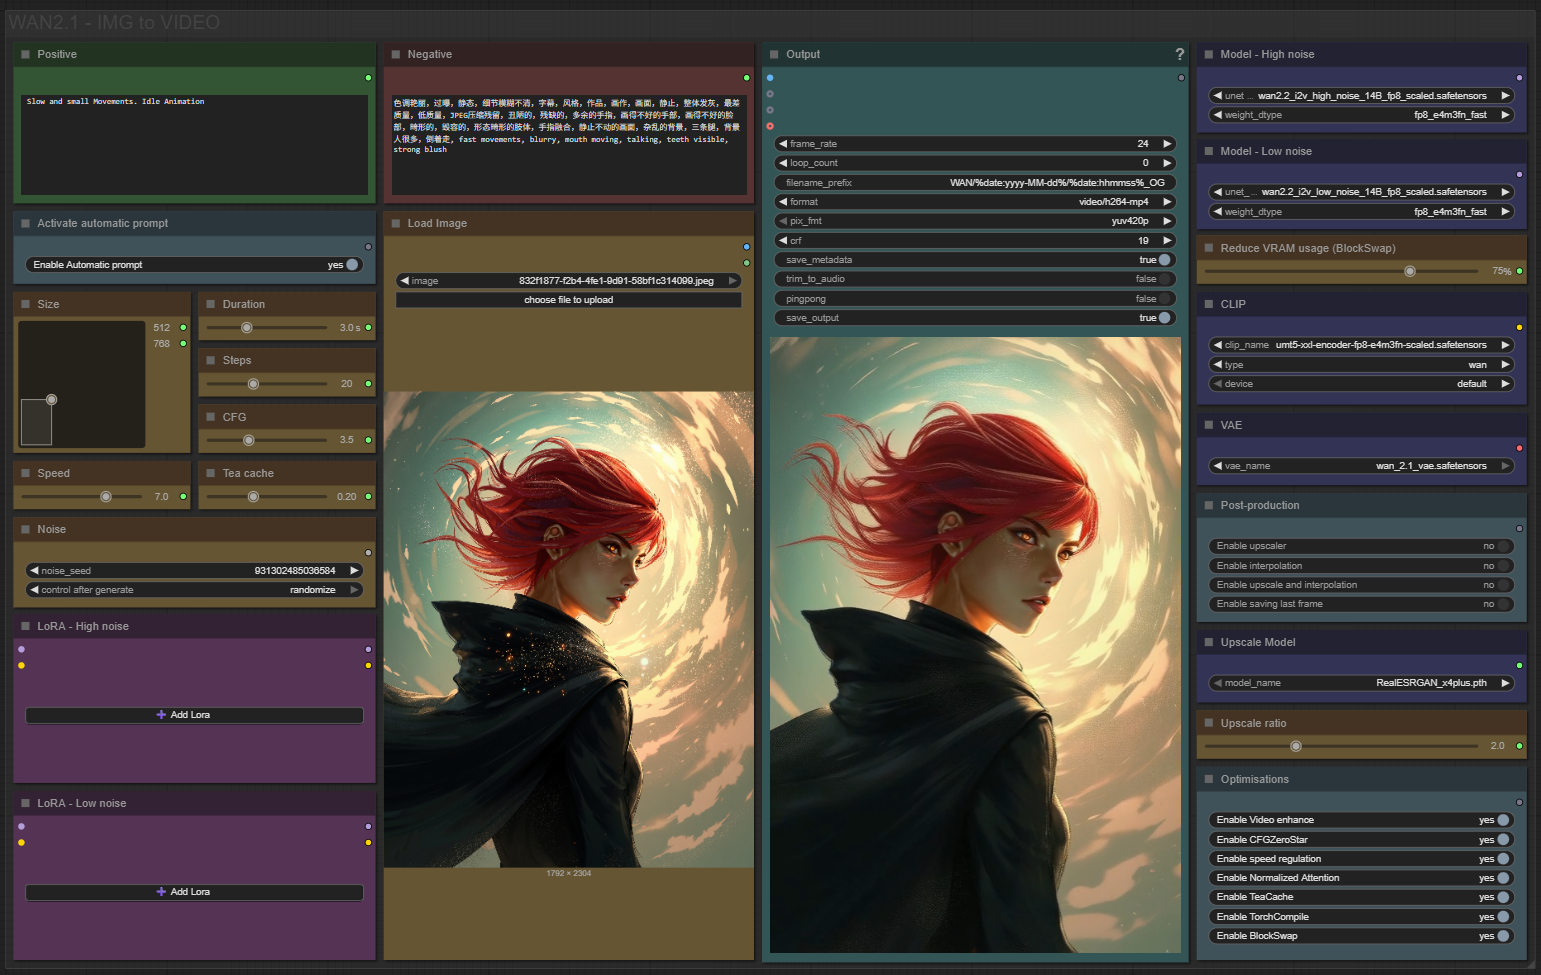Open the video format dropdown
Viewport: 1541px width, 975px height.
pos(973,202)
